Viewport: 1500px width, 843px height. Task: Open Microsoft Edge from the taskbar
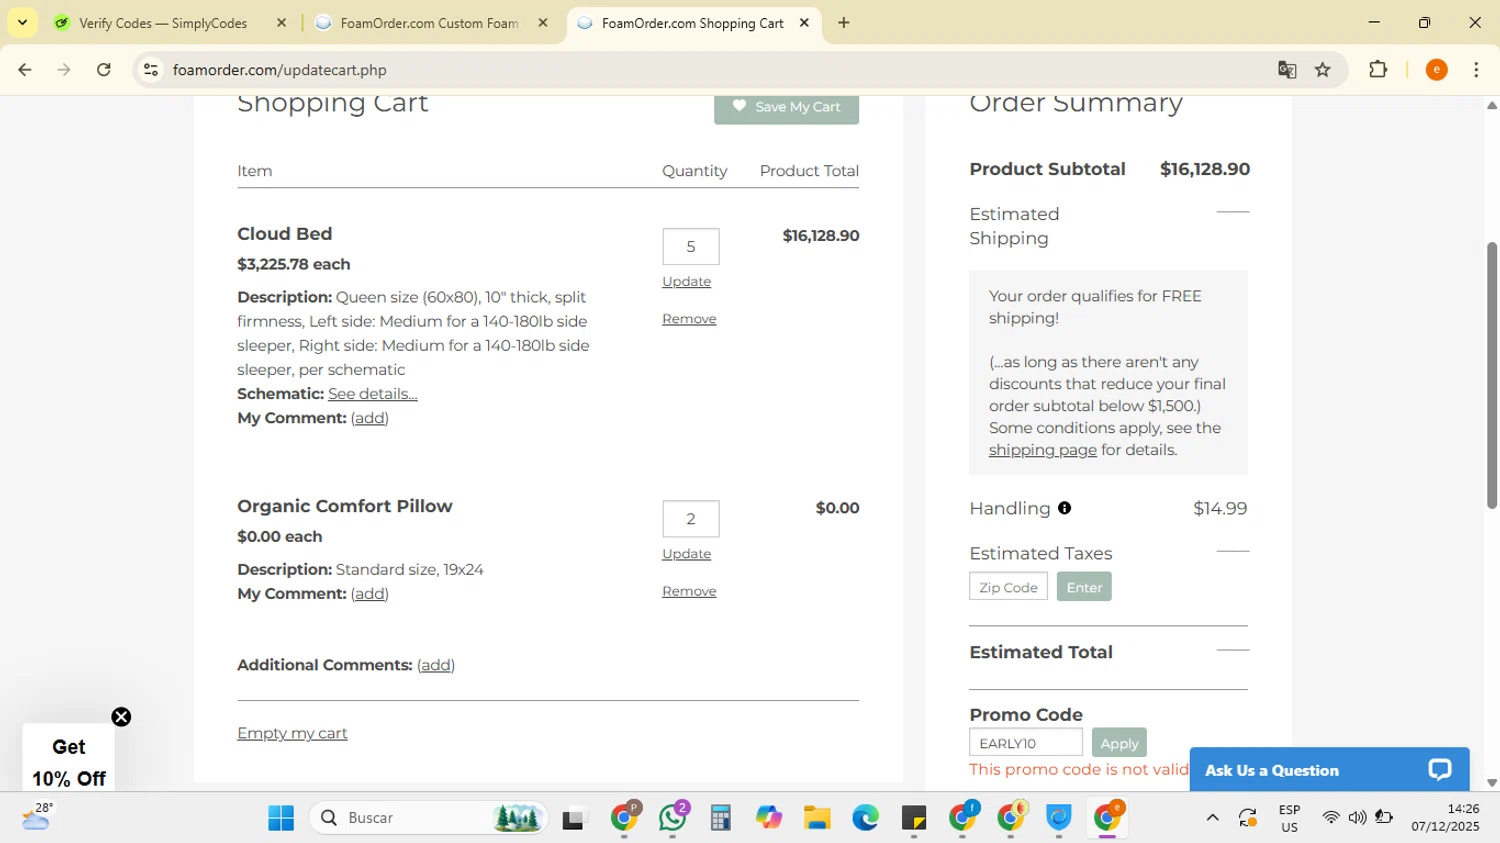pyautogui.click(x=865, y=818)
